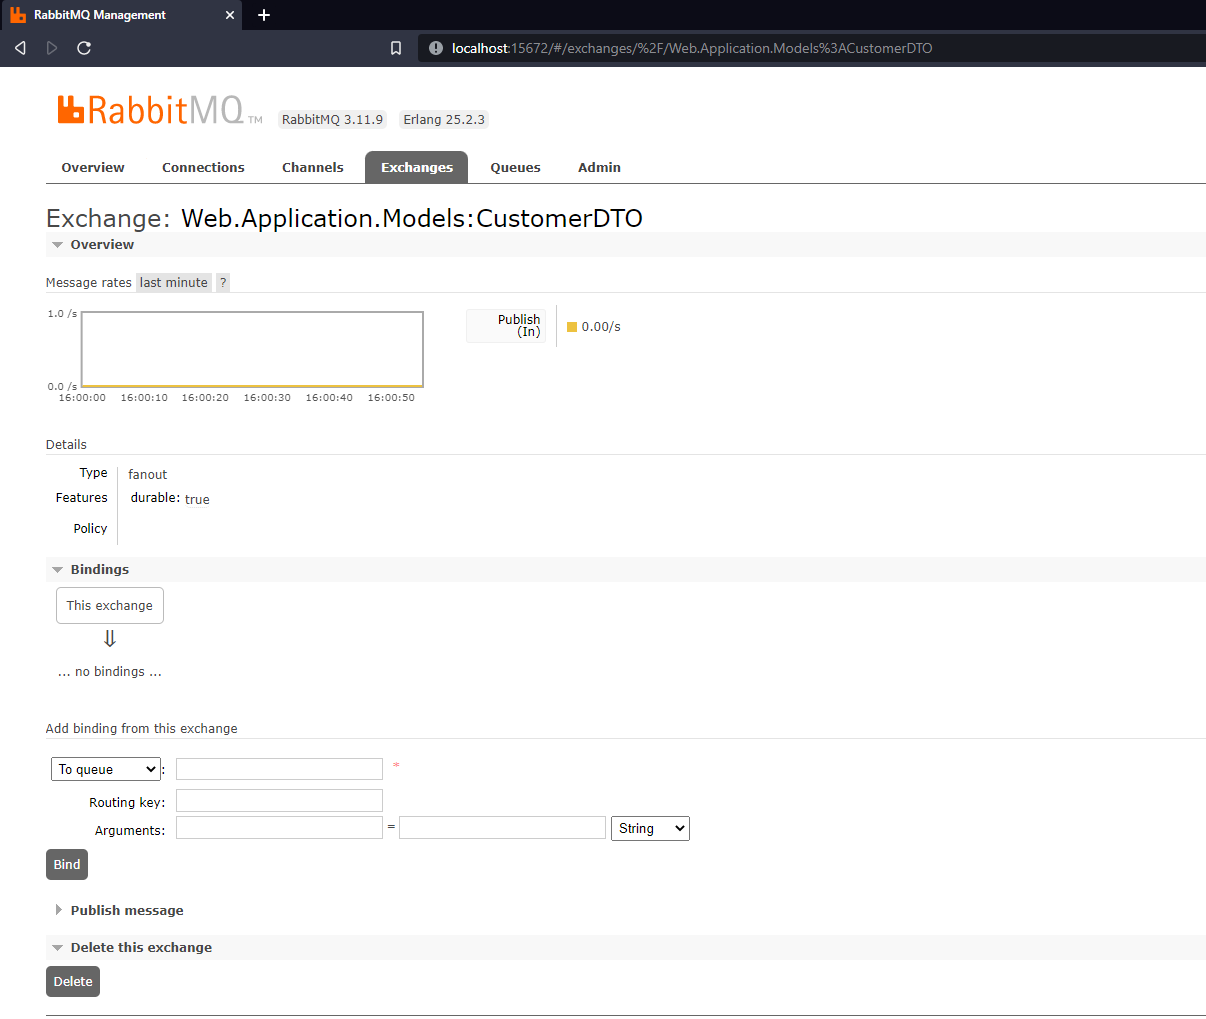Screen dimensions: 1206x1019
Task: Open a new browser tab with the plus icon
Action: click(264, 15)
